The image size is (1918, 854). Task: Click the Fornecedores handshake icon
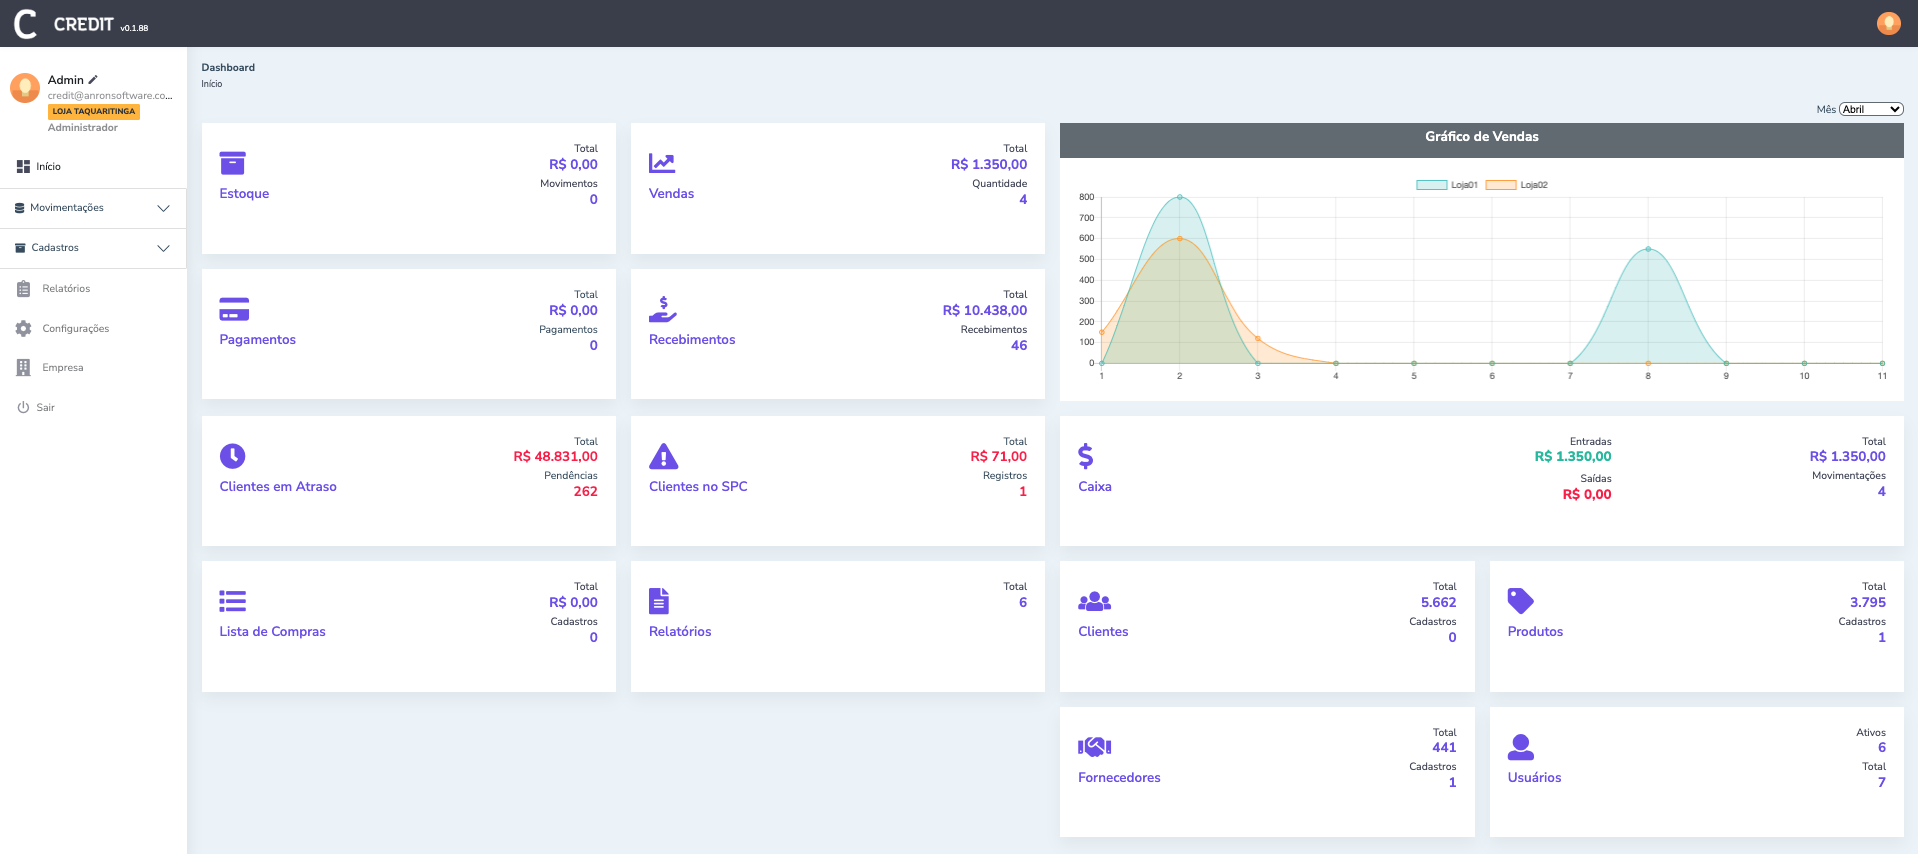[1094, 747]
